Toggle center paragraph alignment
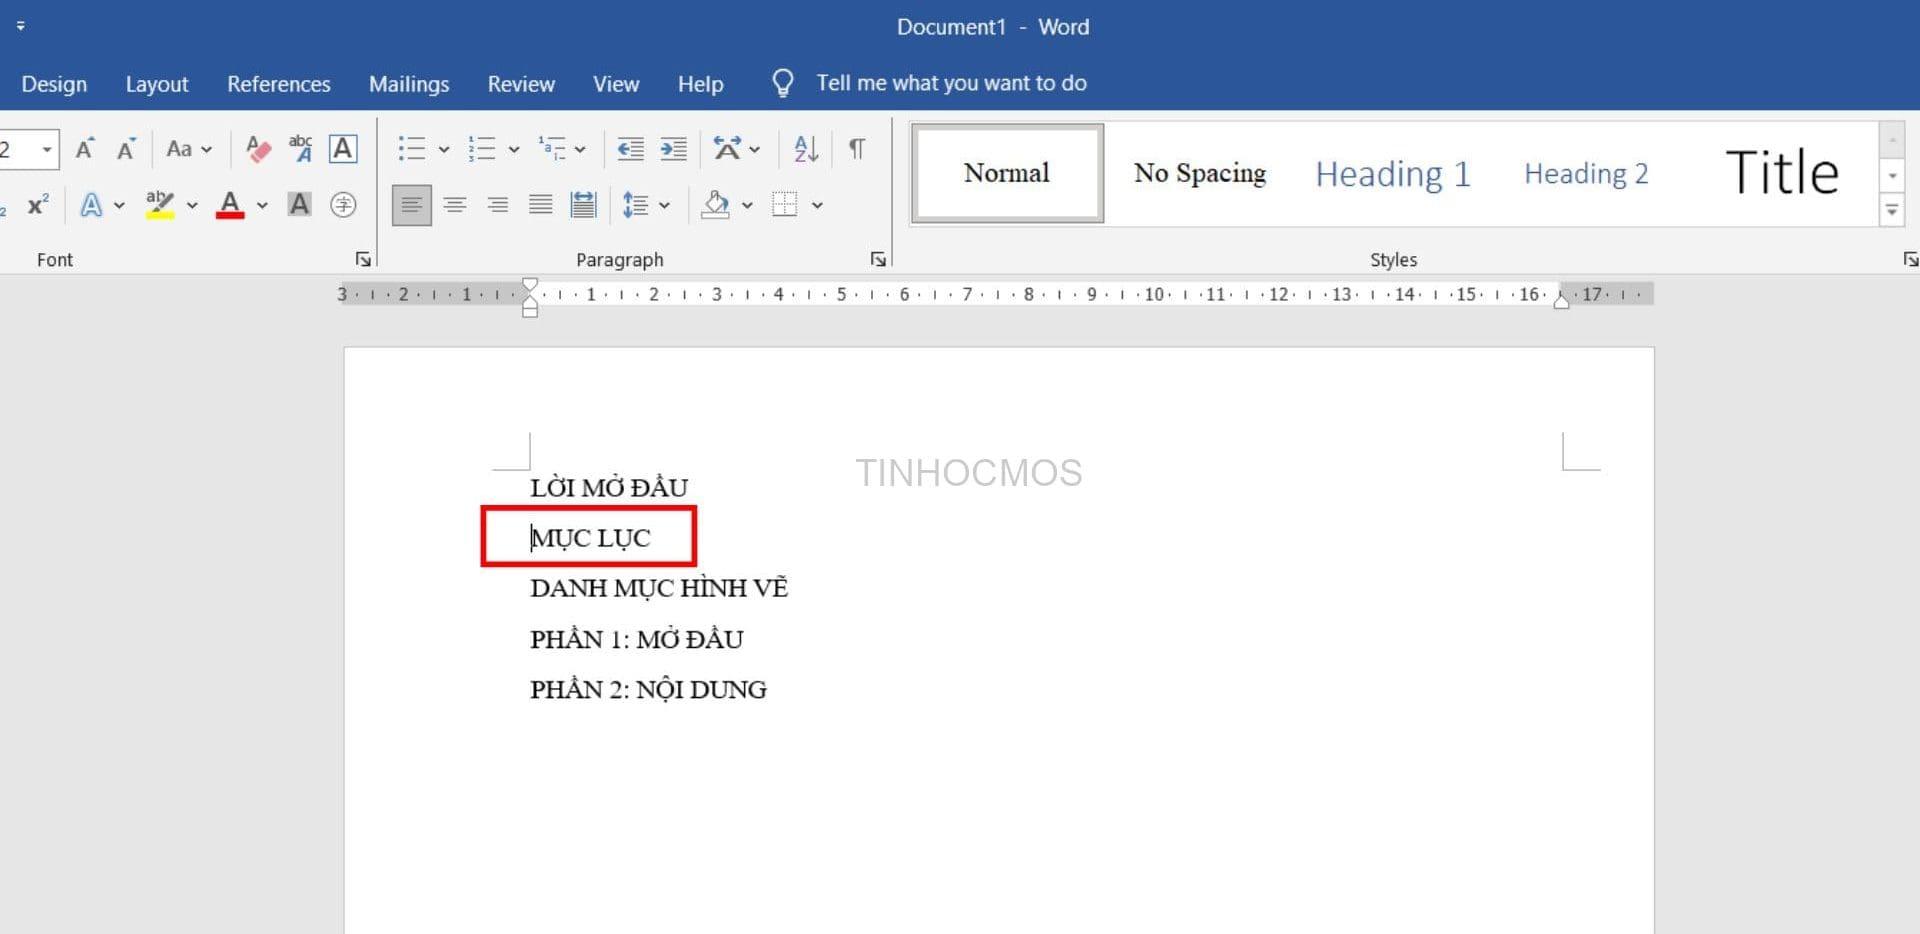Image resolution: width=1920 pixels, height=934 pixels. (x=456, y=205)
